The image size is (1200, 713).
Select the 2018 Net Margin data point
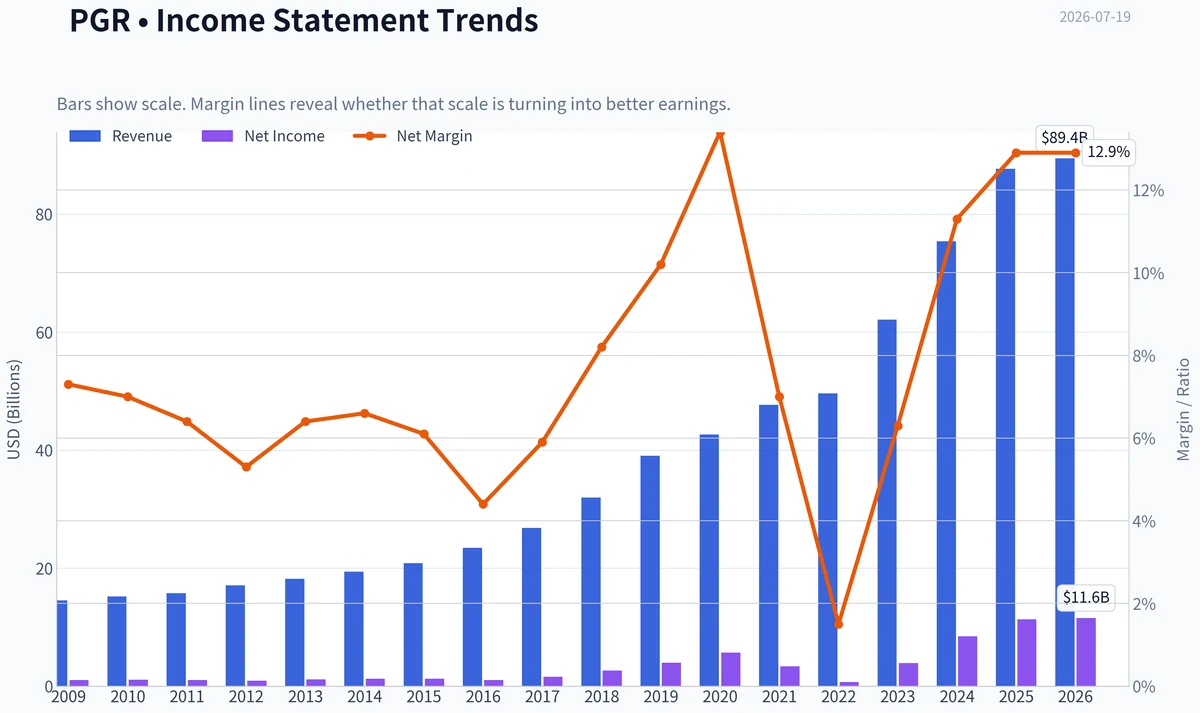pyautogui.click(x=601, y=347)
